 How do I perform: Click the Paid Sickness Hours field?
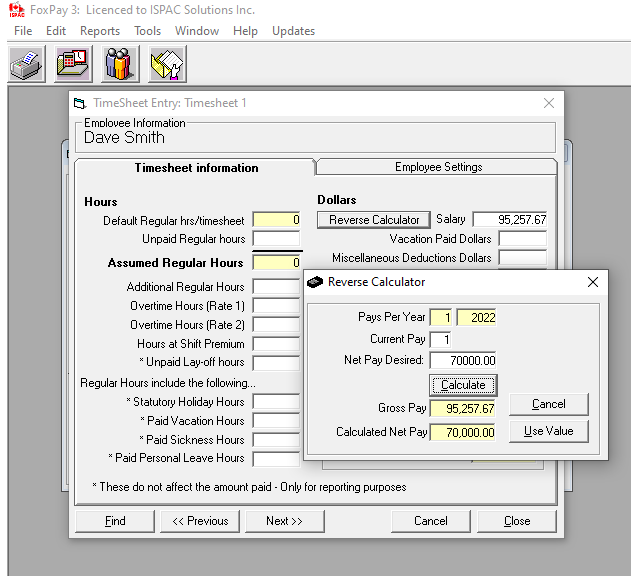(x=276, y=440)
